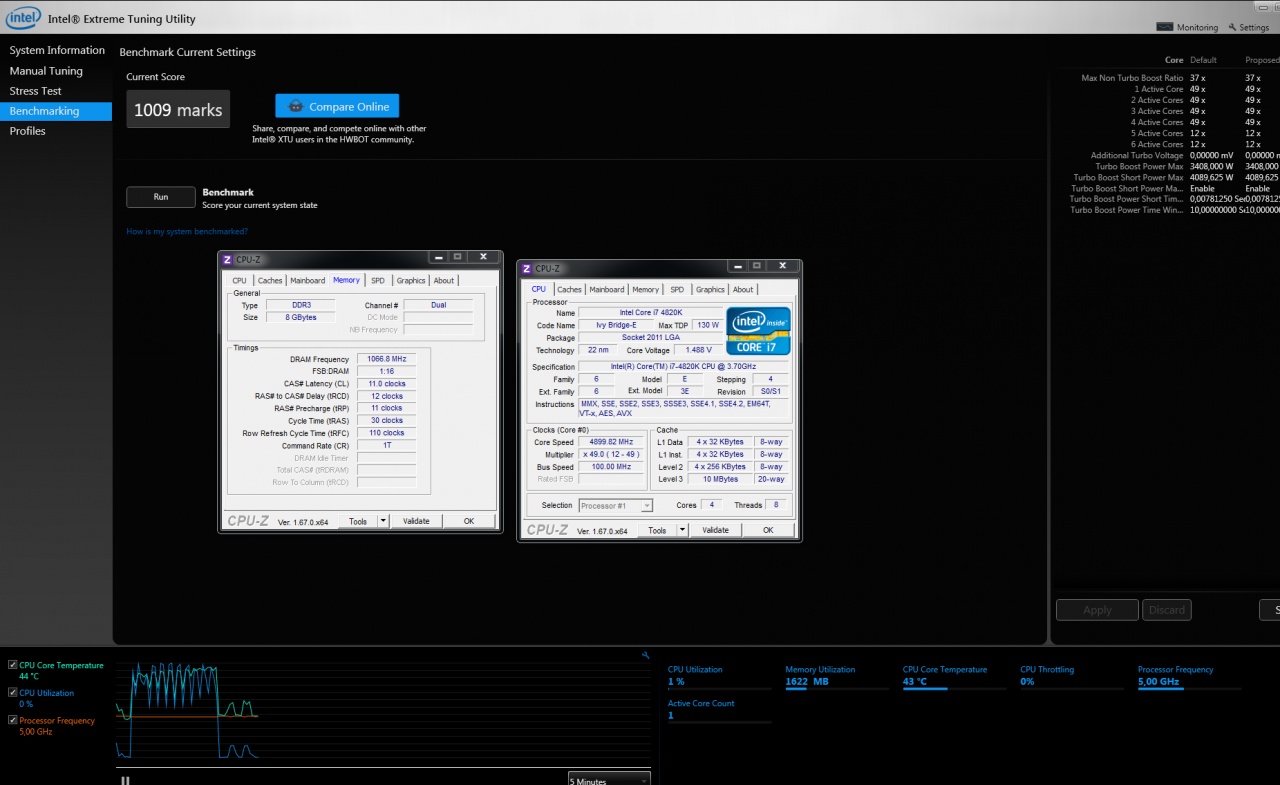Click the graph settings wrench icon
Viewport: 1280px width, 785px height.
coord(646,655)
